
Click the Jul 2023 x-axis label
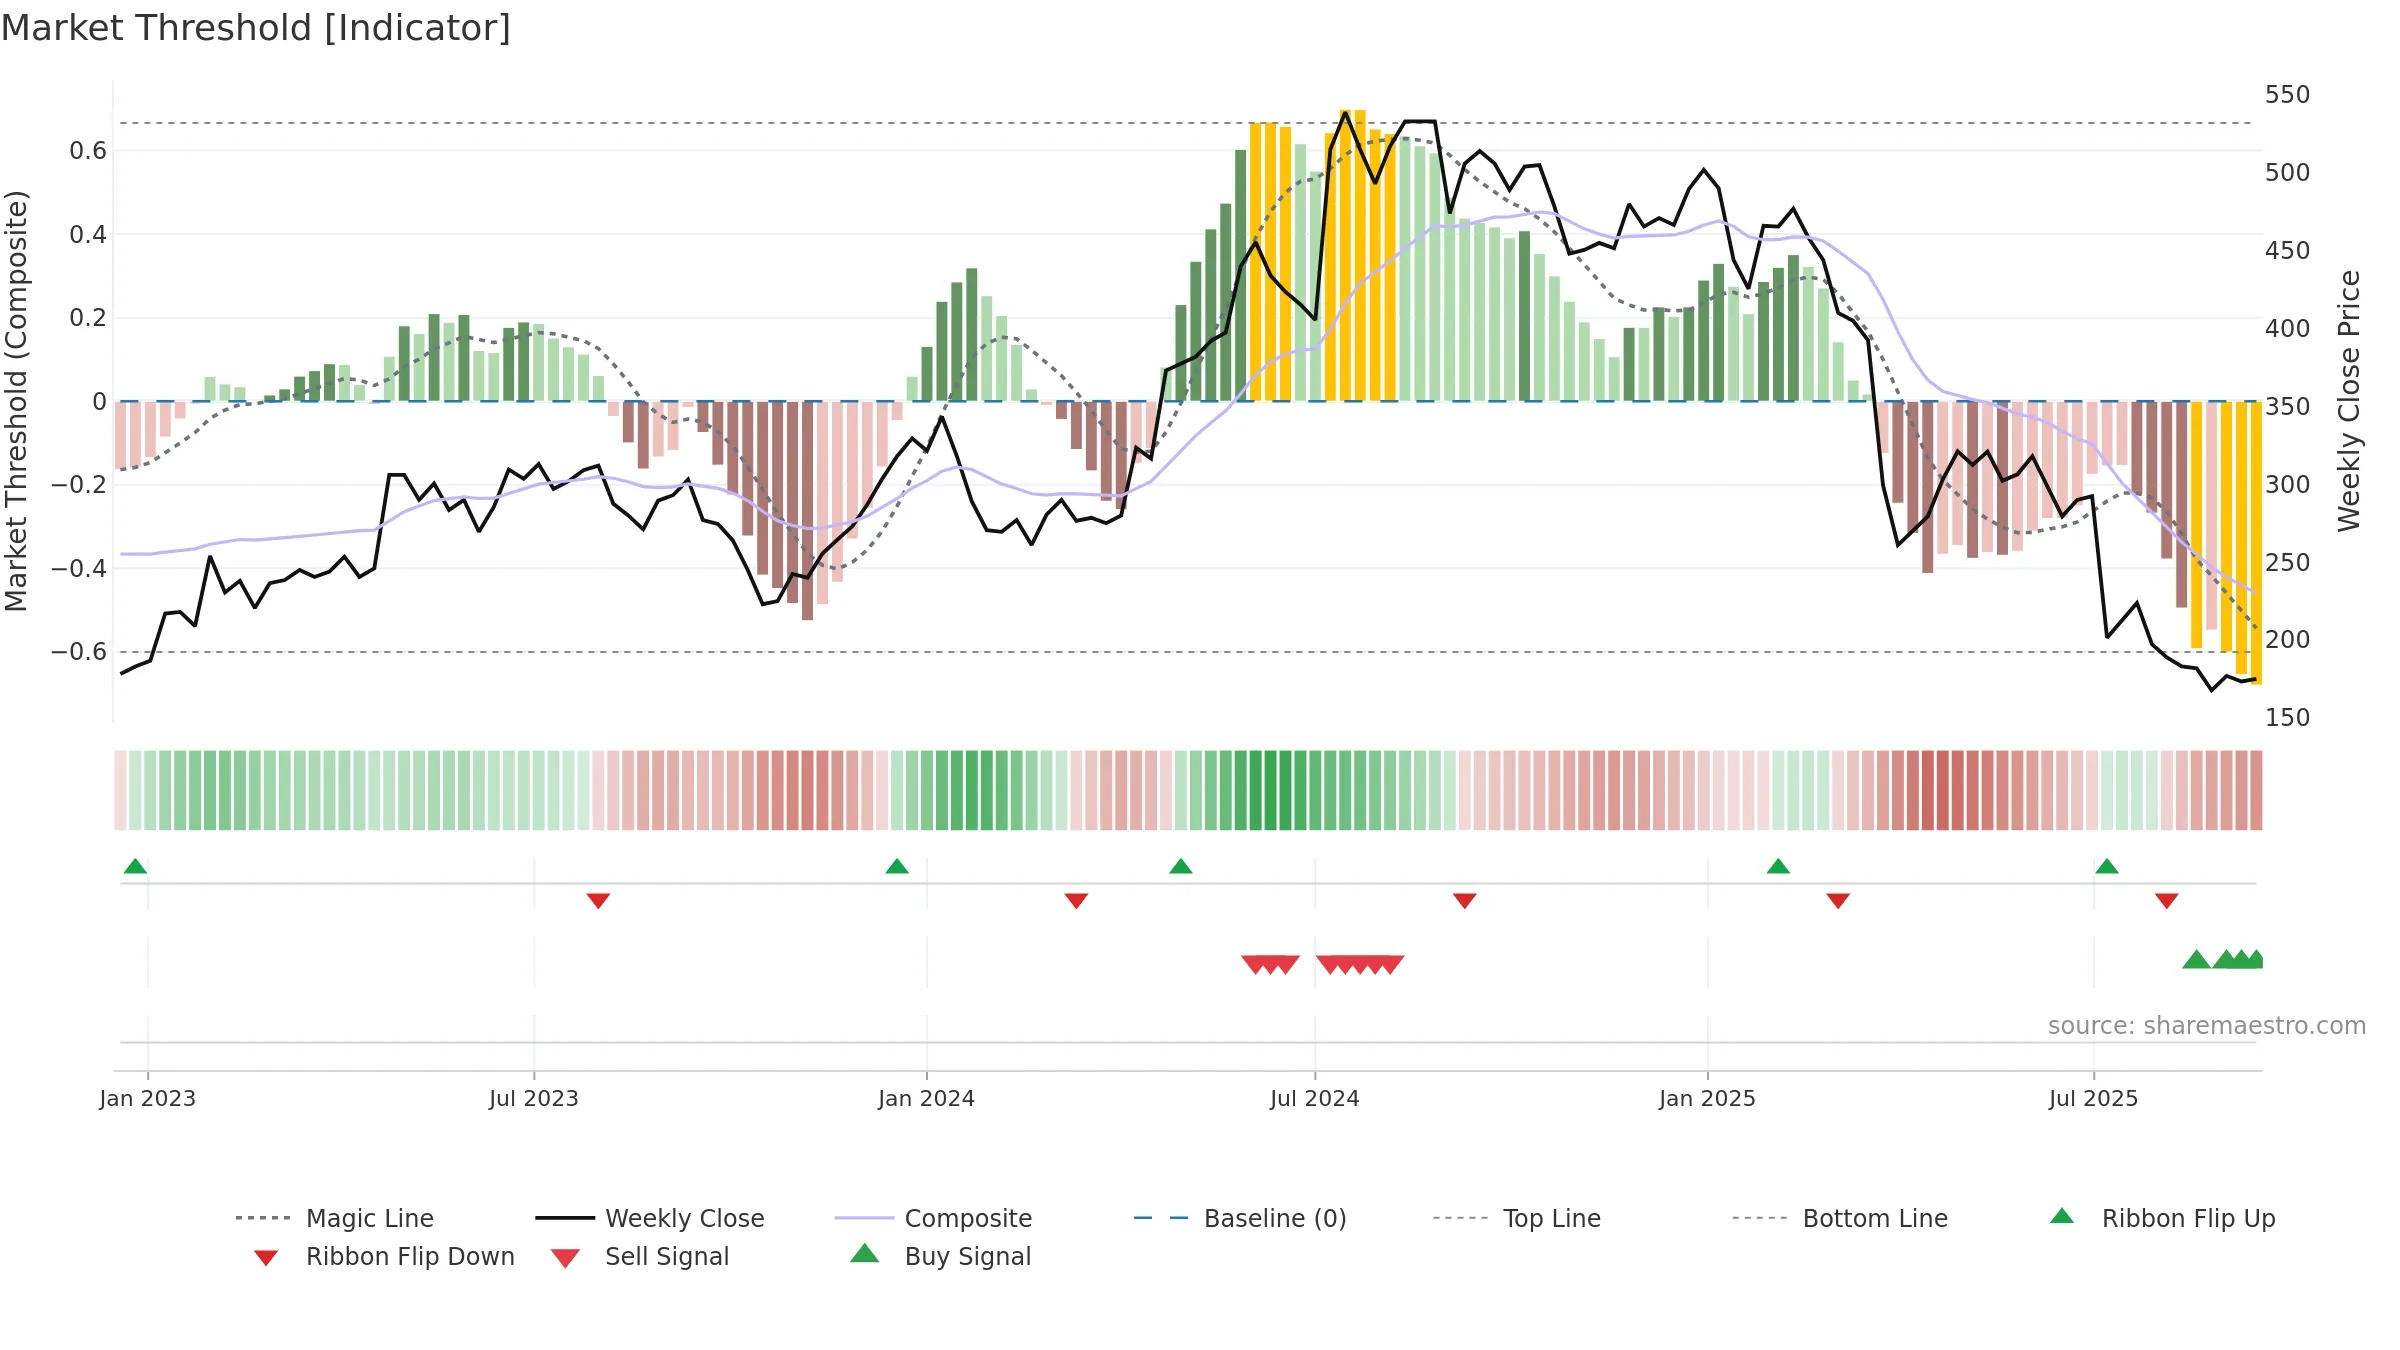(534, 1098)
